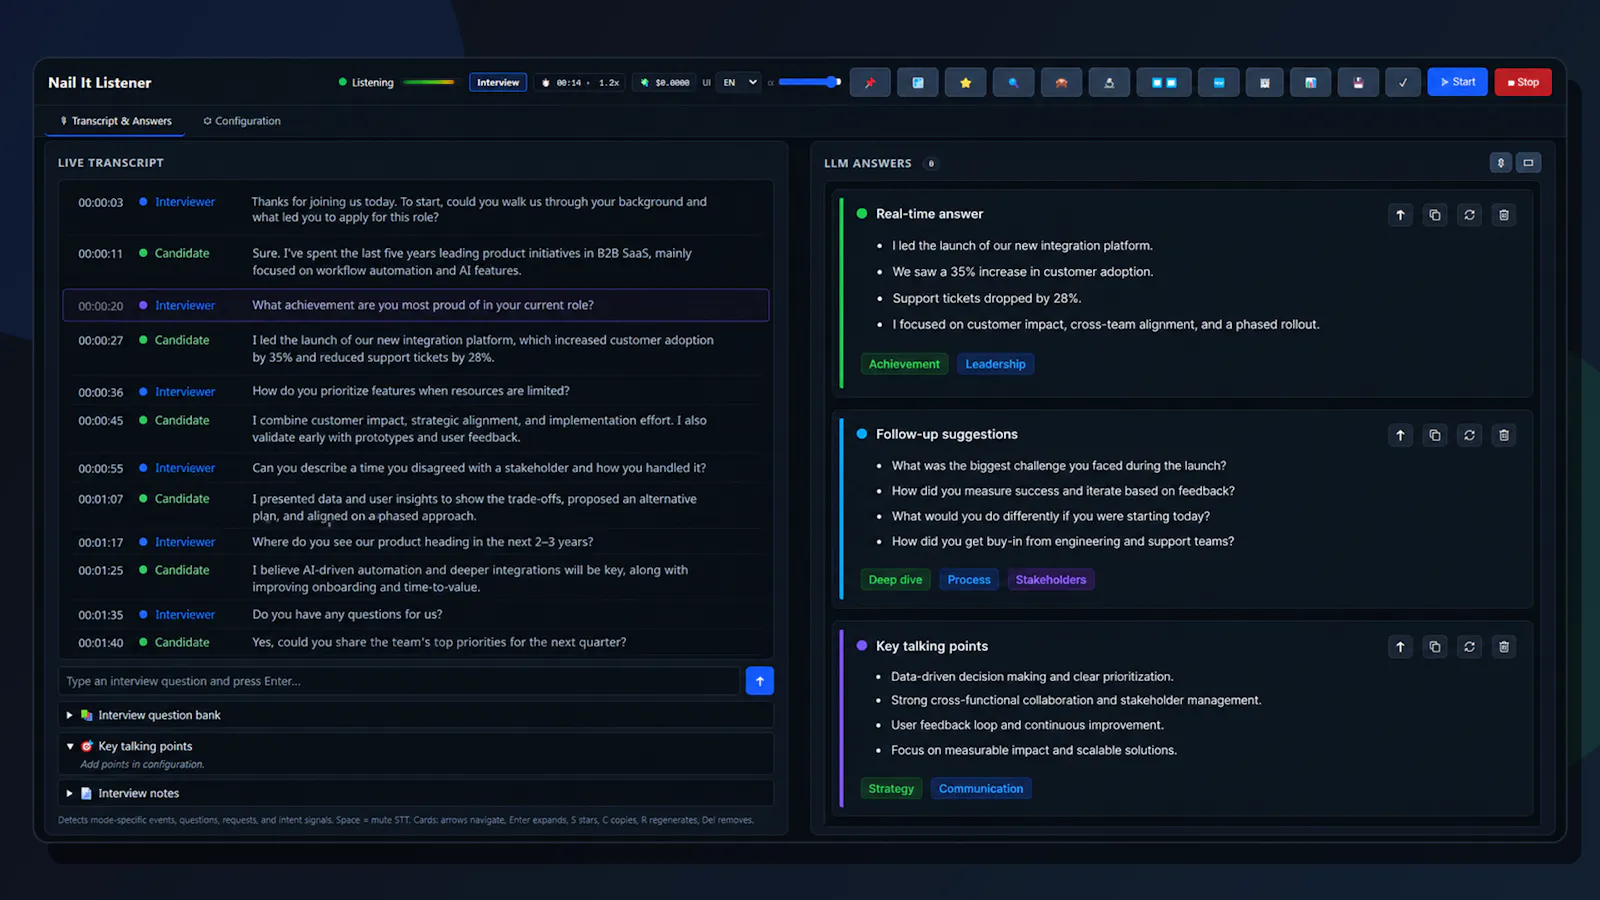Click Interviewer question at 00:00:36
Image resolution: width=1600 pixels, height=900 pixels.
416,391
